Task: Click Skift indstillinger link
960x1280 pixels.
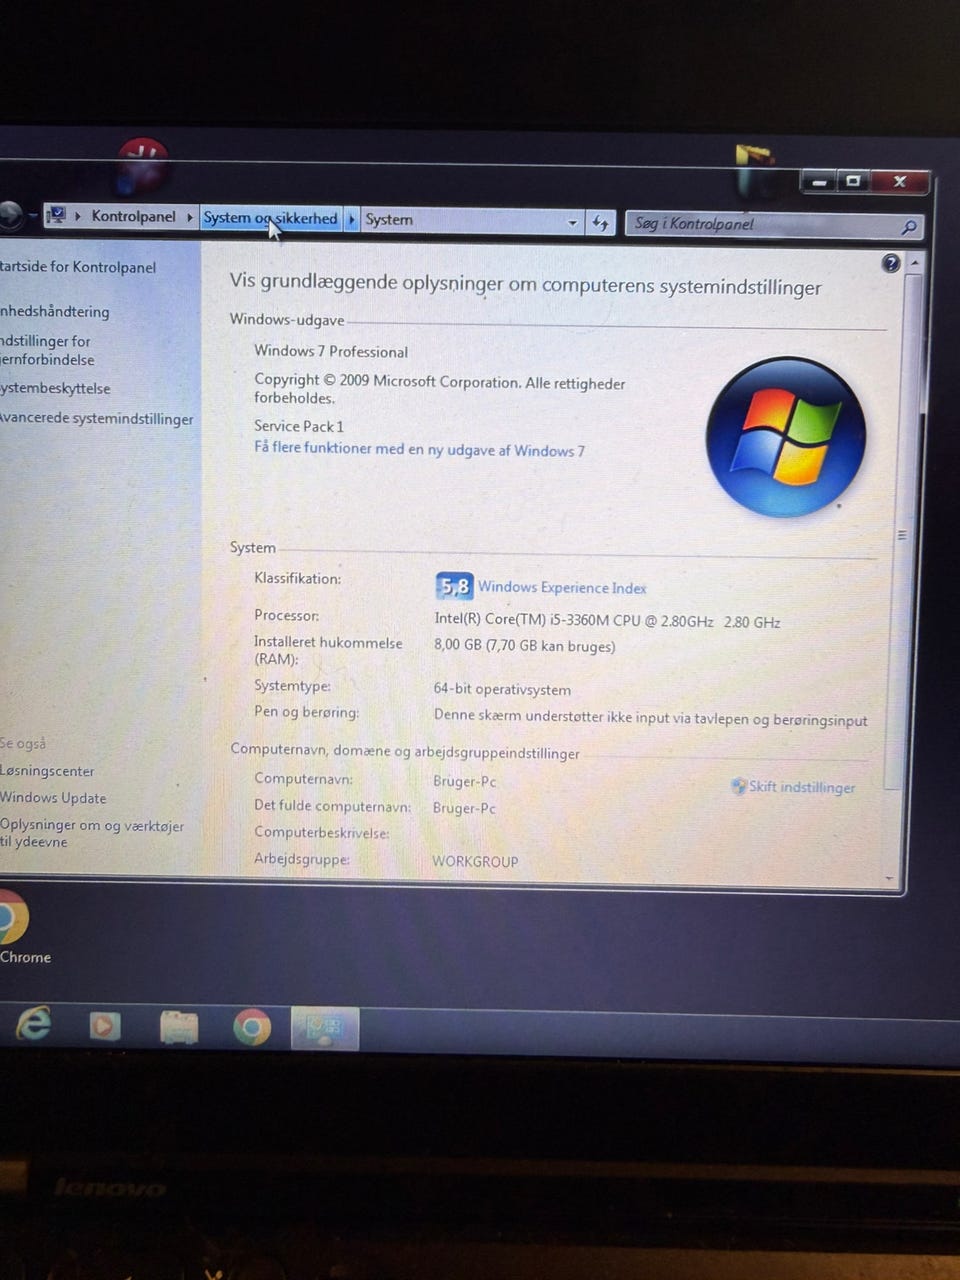Action: pos(802,787)
